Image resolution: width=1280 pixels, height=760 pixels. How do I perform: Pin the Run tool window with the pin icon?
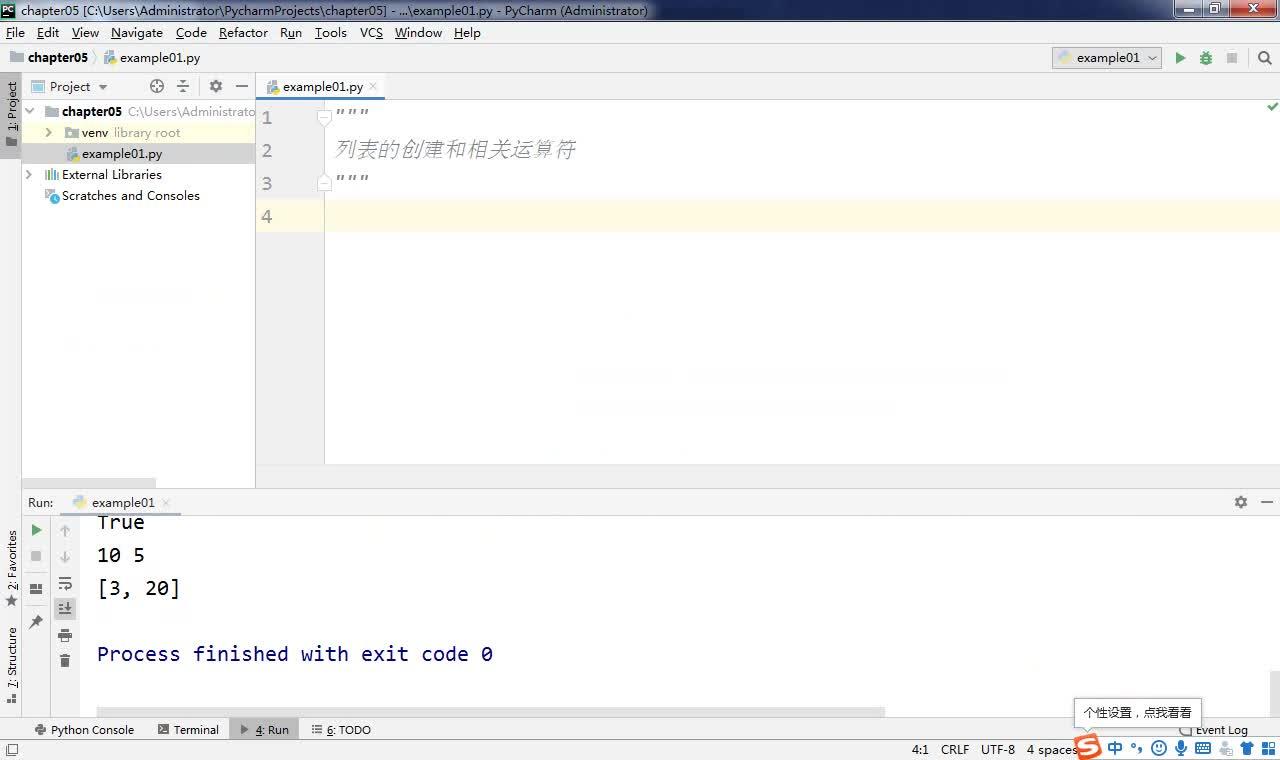coord(36,621)
